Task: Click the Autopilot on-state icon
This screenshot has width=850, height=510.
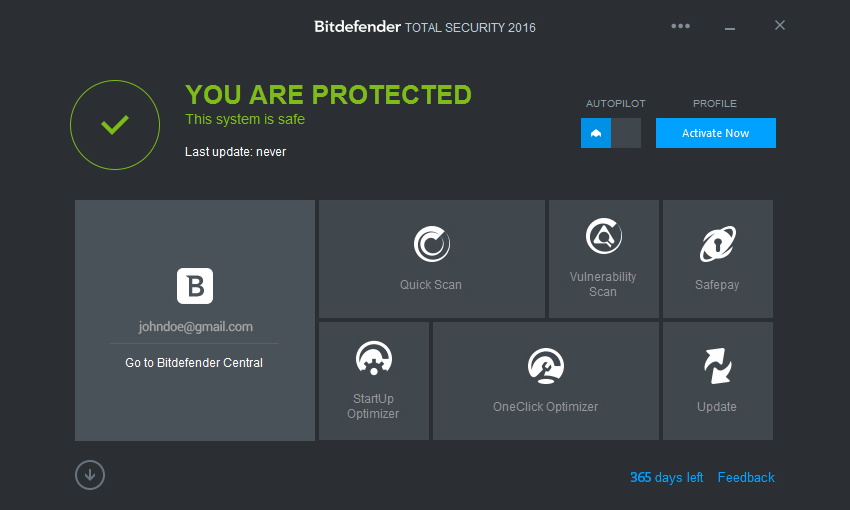Action: [596, 133]
